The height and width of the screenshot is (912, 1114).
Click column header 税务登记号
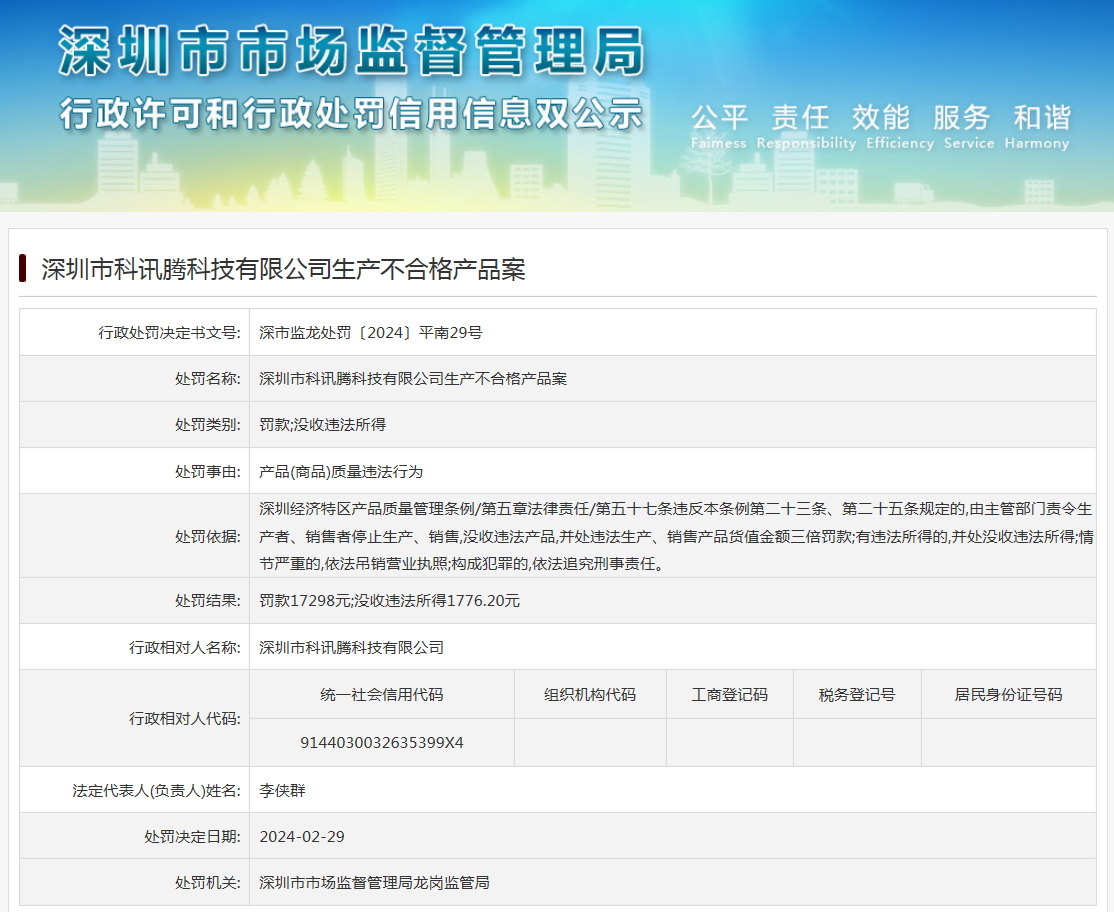coord(857,695)
